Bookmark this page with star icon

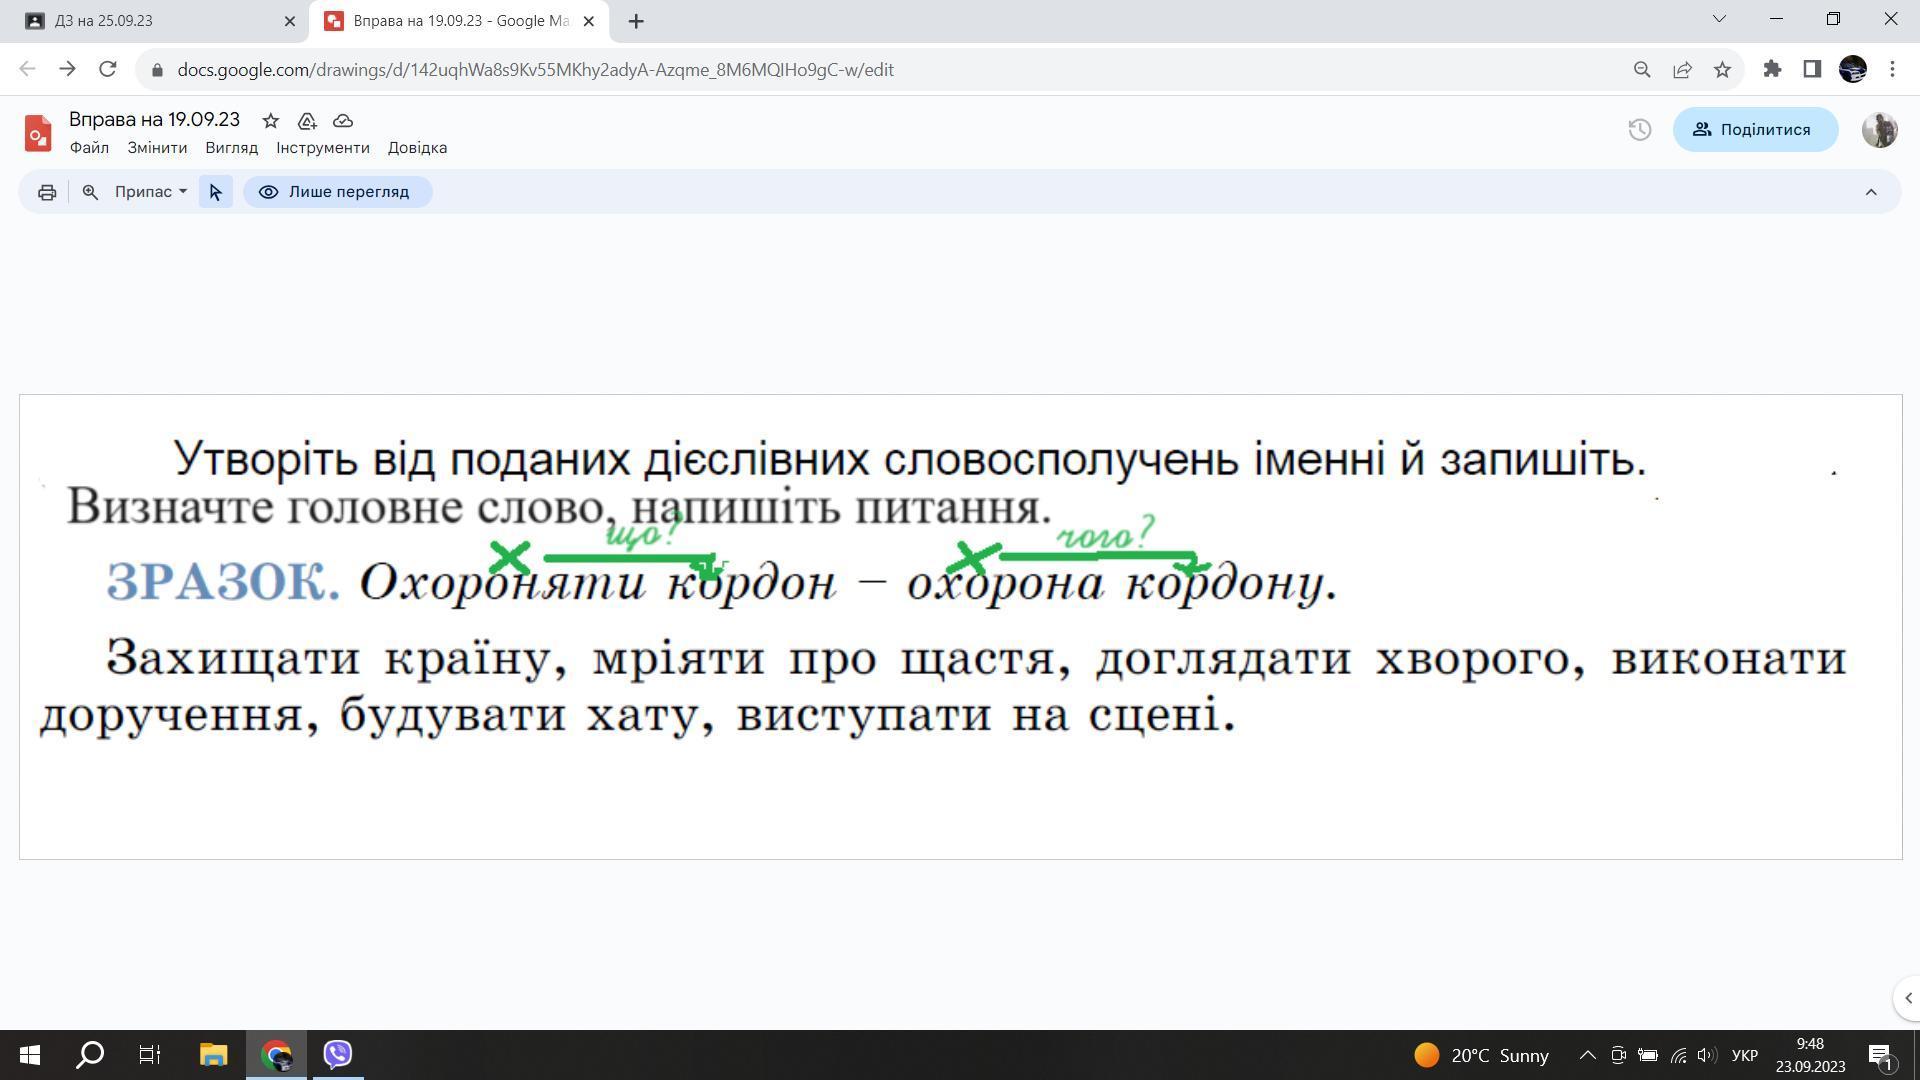point(1722,70)
